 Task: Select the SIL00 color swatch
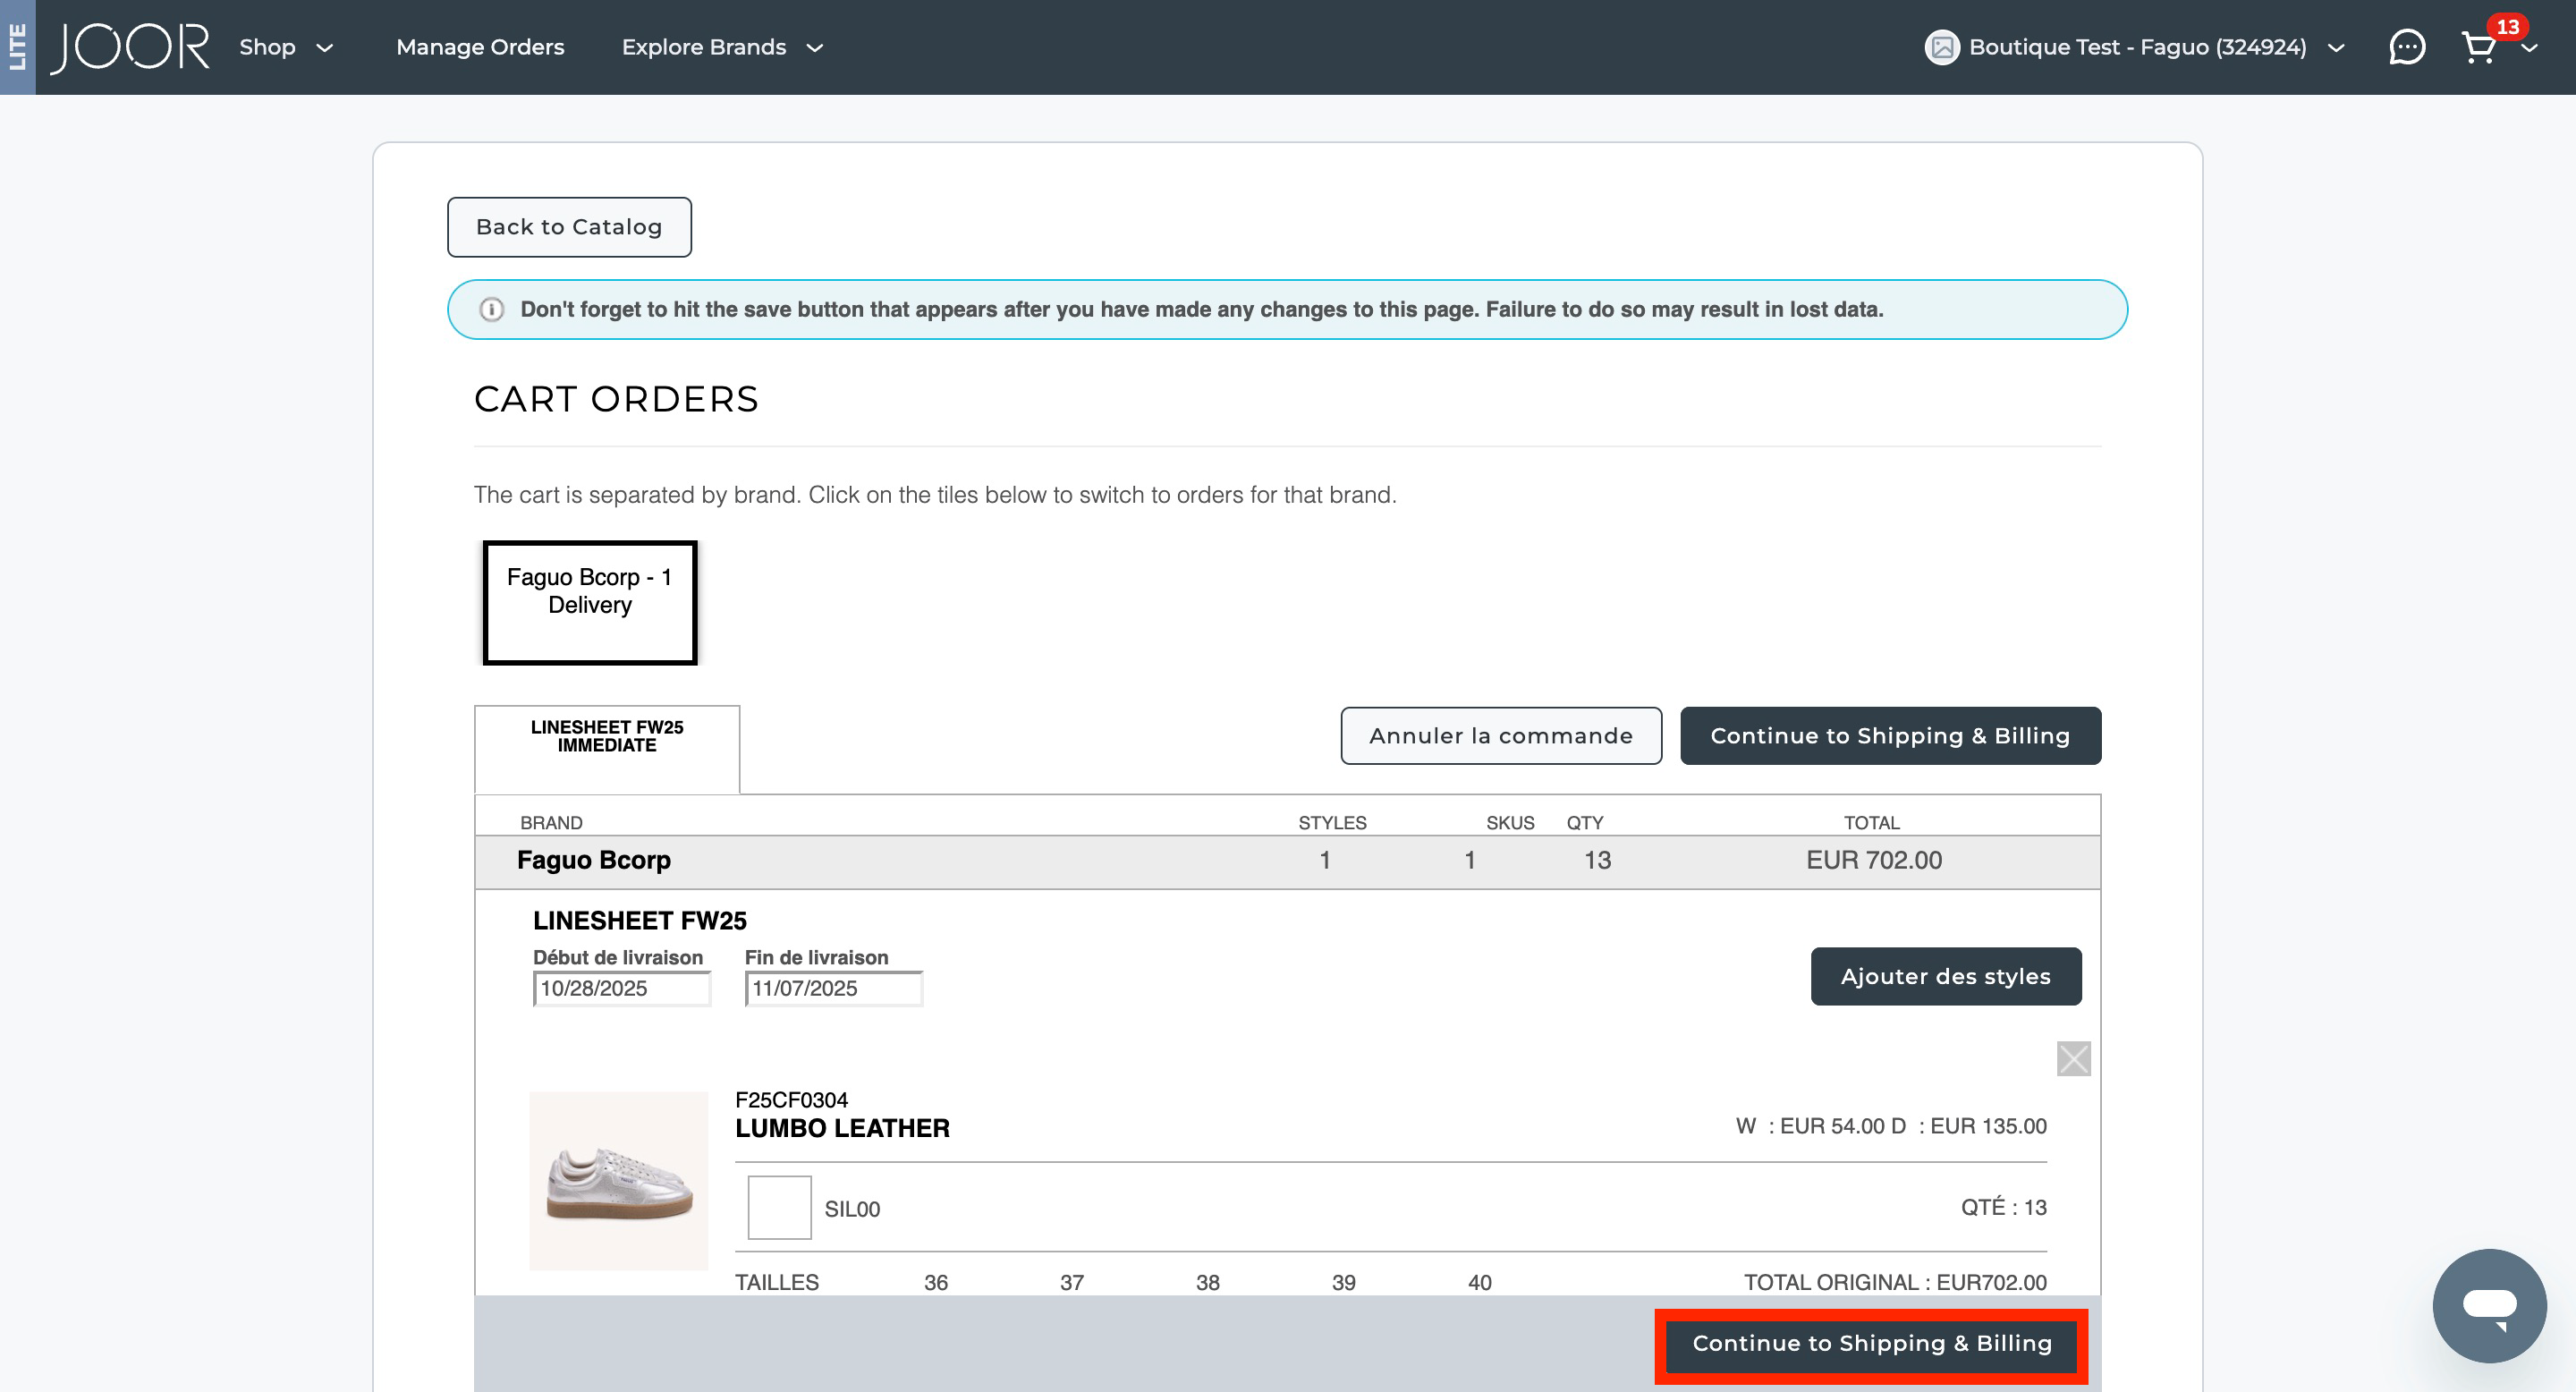tap(780, 1208)
